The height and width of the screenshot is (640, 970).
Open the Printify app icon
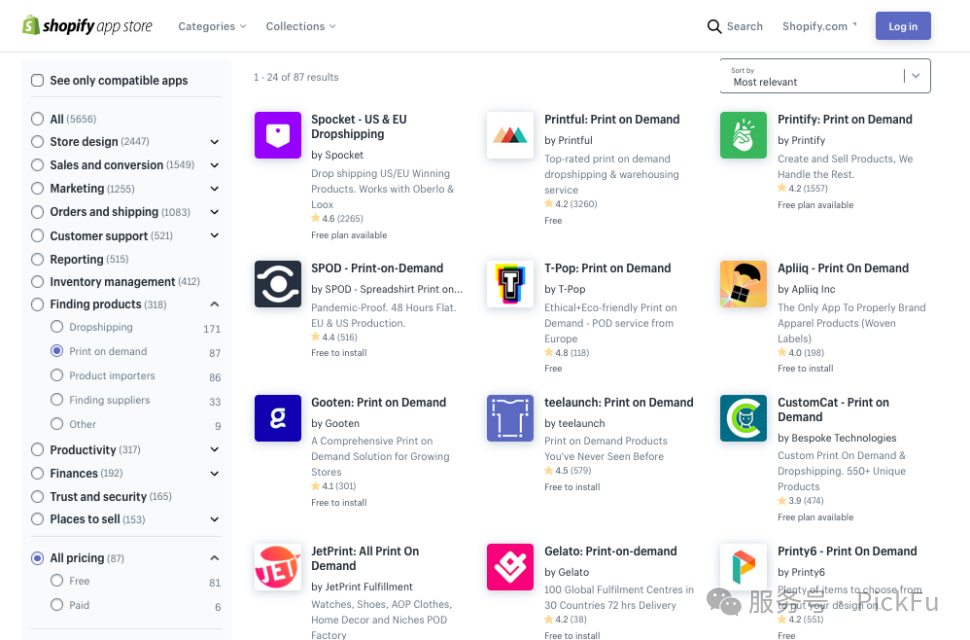(x=744, y=135)
